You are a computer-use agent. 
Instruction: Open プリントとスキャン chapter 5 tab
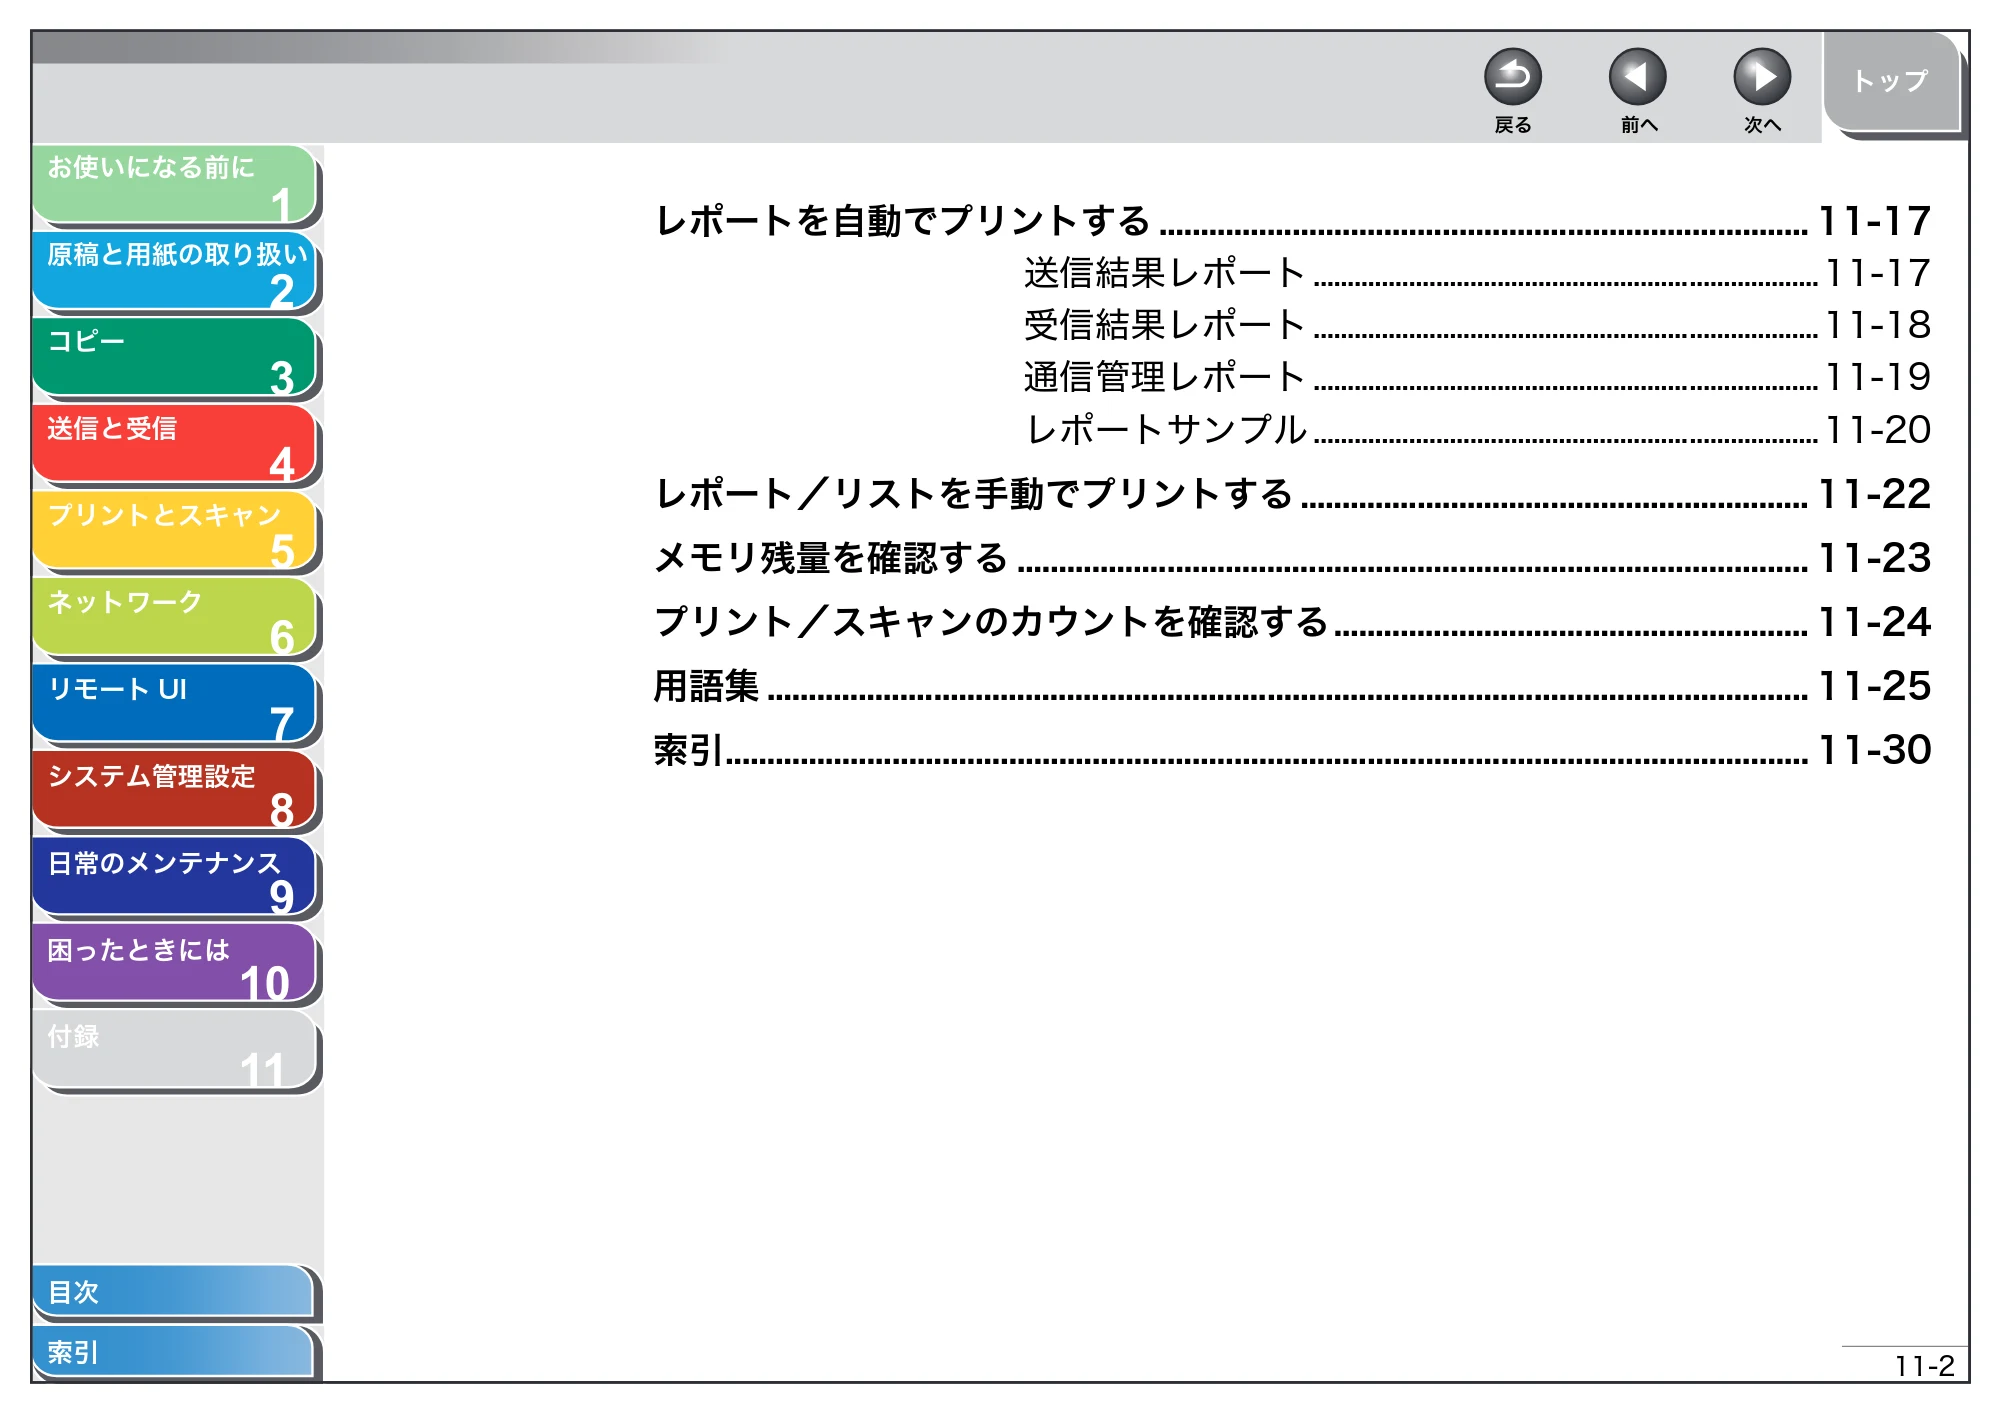pos(175,531)
